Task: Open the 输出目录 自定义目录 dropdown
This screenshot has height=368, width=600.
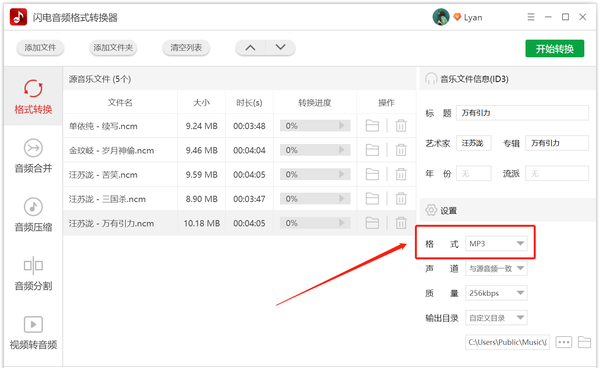Action: [496, 318]
